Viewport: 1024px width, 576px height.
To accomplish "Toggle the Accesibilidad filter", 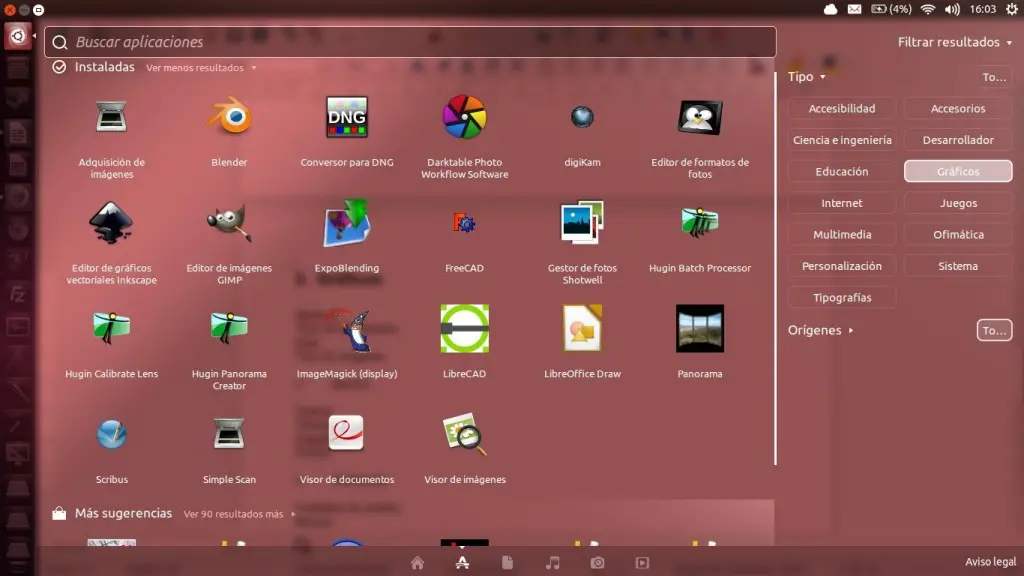I will pos(842,108).
